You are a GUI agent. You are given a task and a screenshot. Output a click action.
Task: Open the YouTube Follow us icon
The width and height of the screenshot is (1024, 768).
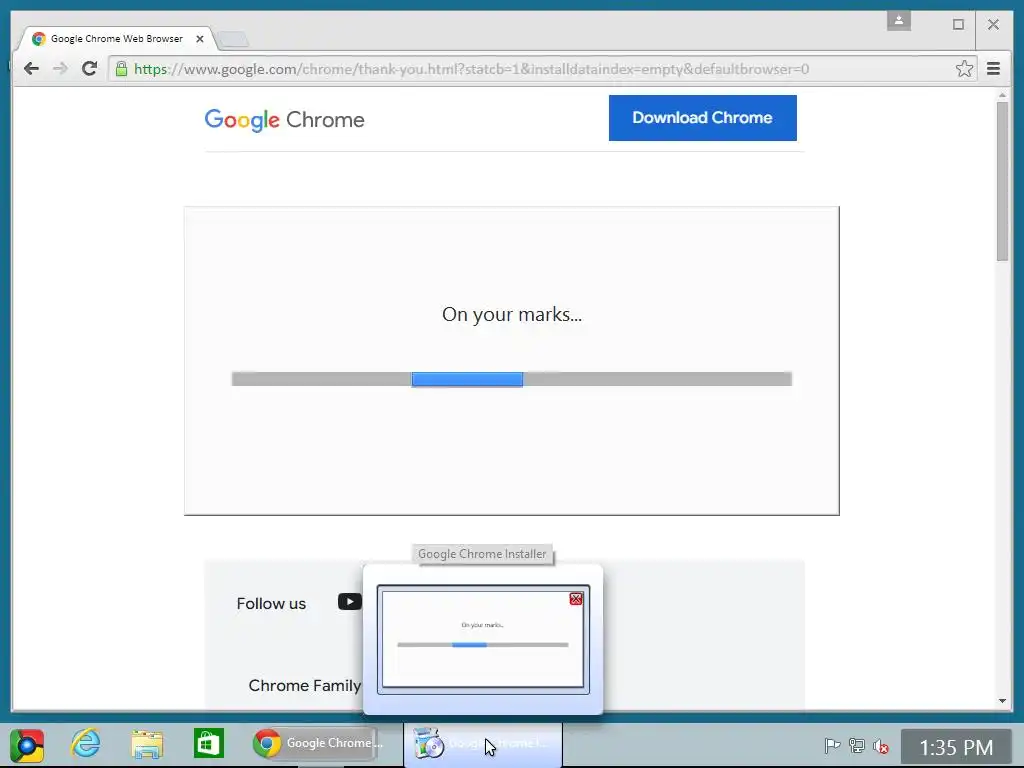[x=349, y=601]
